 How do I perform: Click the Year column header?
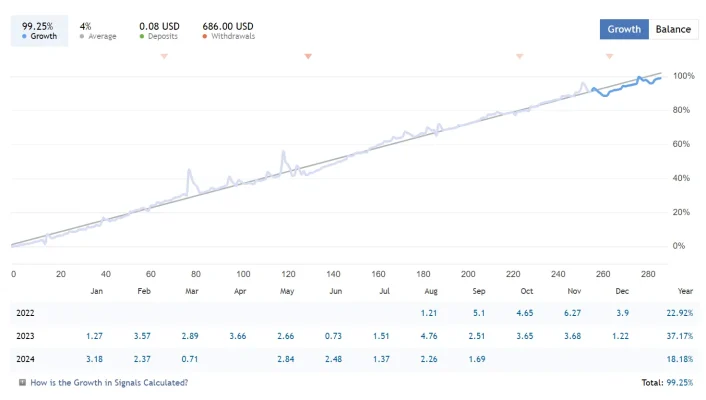(x=685, y=291)
